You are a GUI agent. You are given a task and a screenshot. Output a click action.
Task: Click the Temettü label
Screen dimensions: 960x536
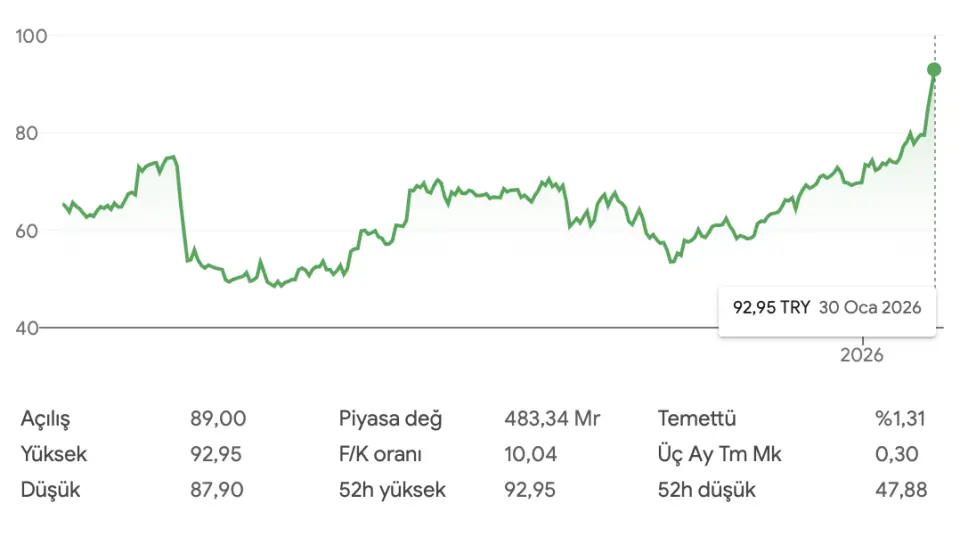coord(697,418)
